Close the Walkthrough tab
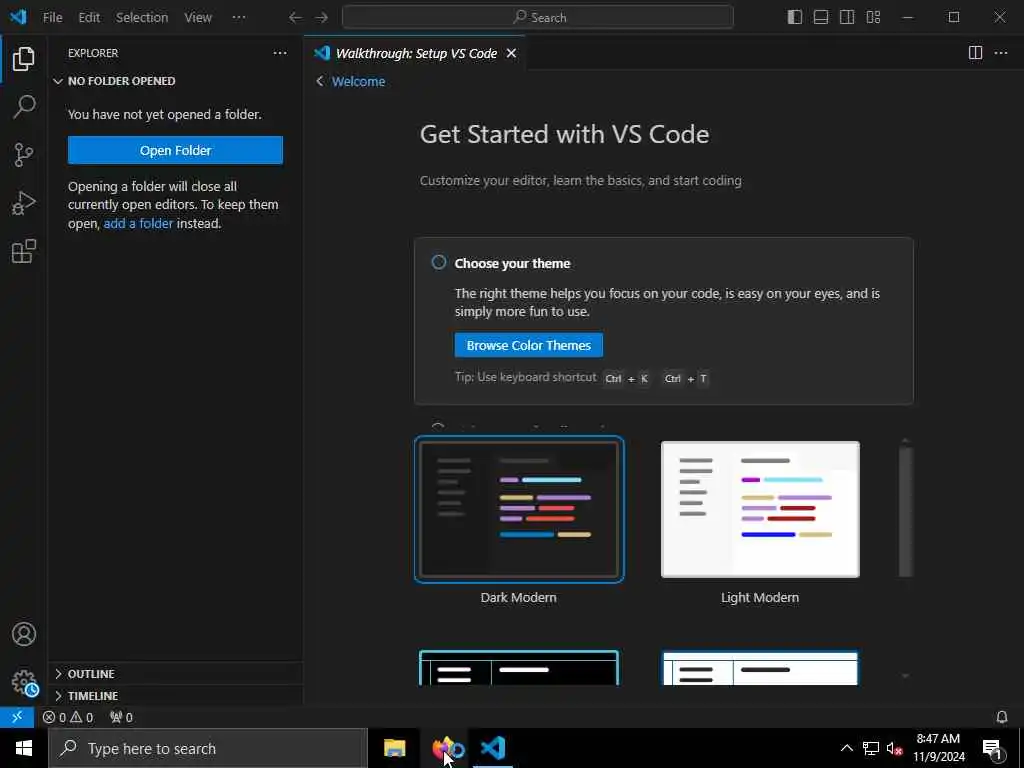Screen dimensions: 1024x768 [x=511, y=53]
